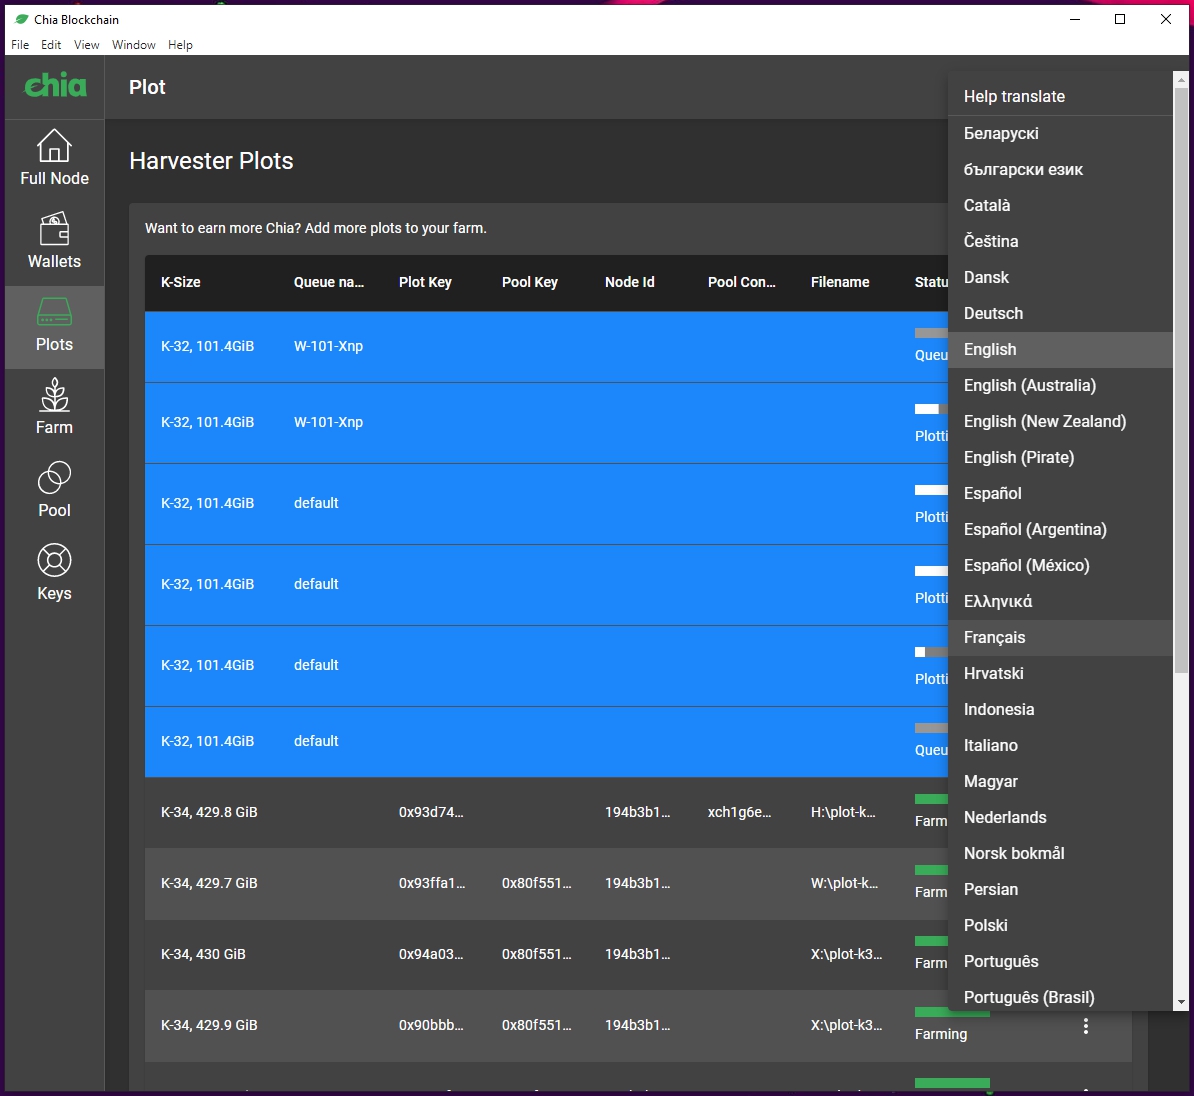Select Persian language
This screenshot has width=1194, height=1096.
coord(1060,890)
